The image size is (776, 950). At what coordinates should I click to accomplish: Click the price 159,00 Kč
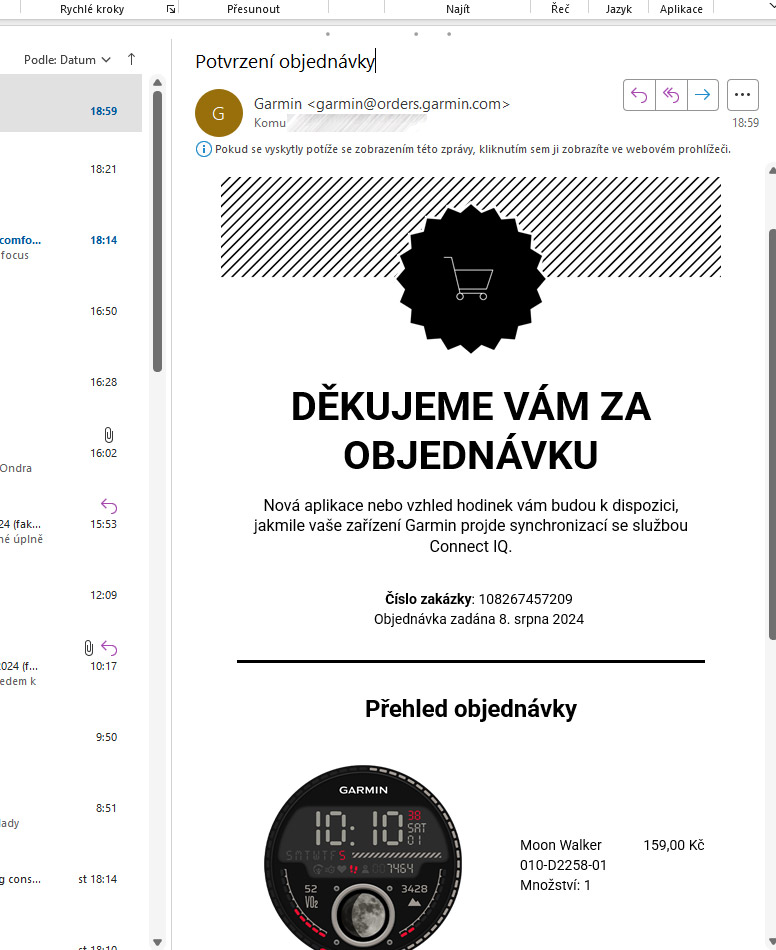point(674,845)
